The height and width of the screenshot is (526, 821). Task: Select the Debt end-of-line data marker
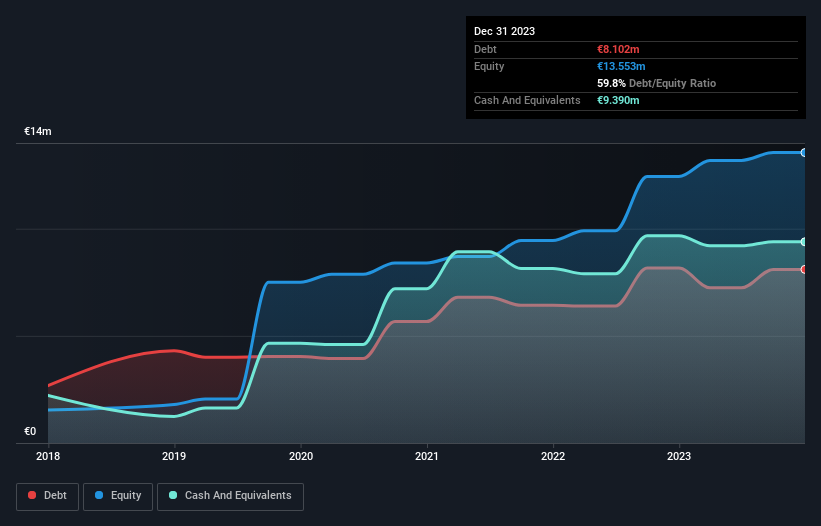click(x=804, y=270)
